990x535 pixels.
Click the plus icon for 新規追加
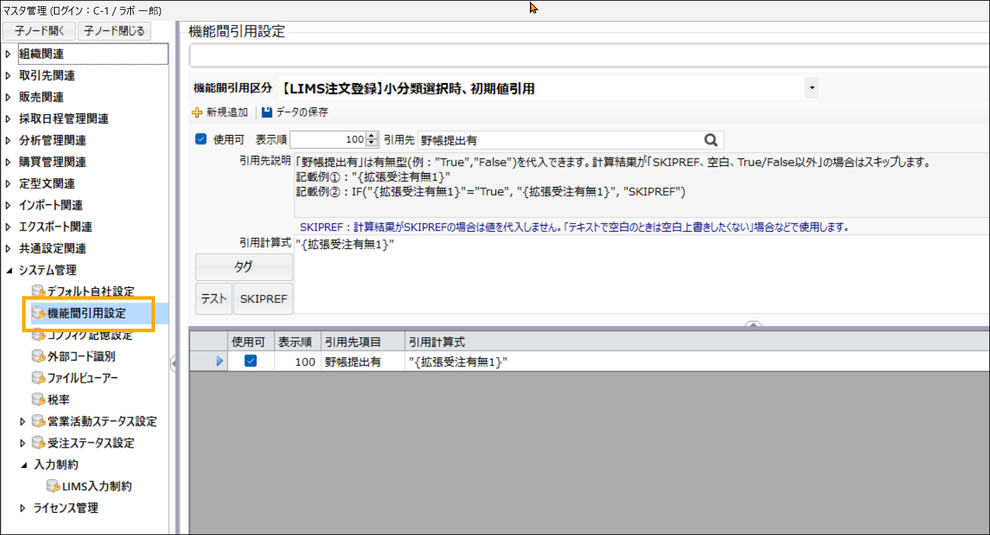[197, 112]
